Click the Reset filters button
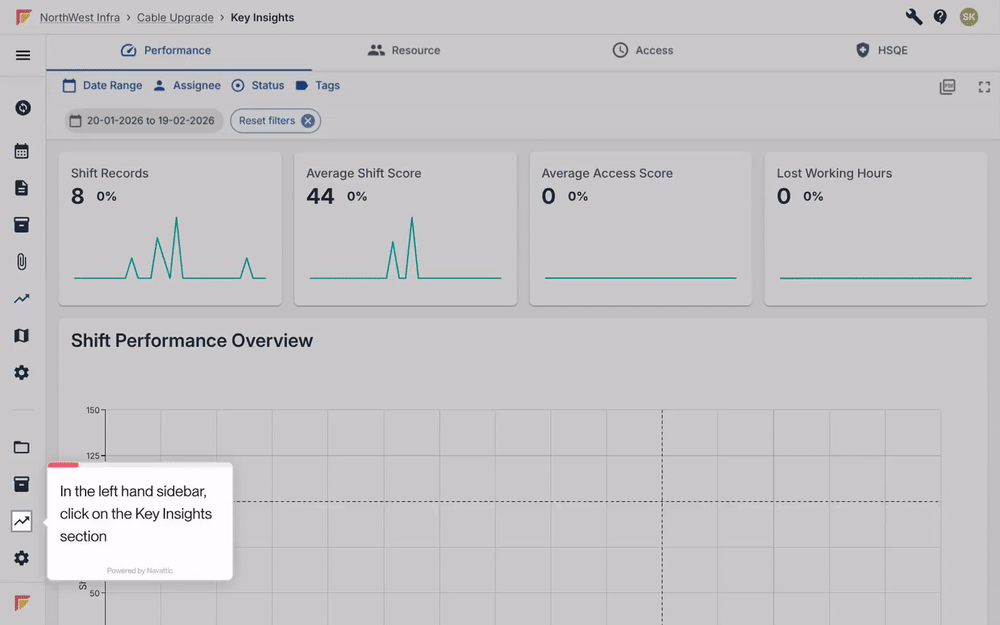 [276, 121]
